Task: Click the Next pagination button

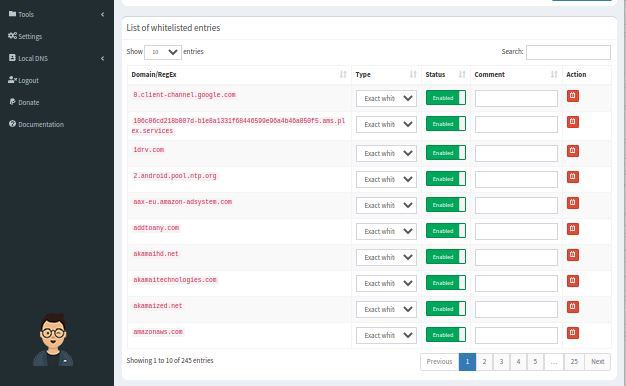Action: click(x=597, y=362)
